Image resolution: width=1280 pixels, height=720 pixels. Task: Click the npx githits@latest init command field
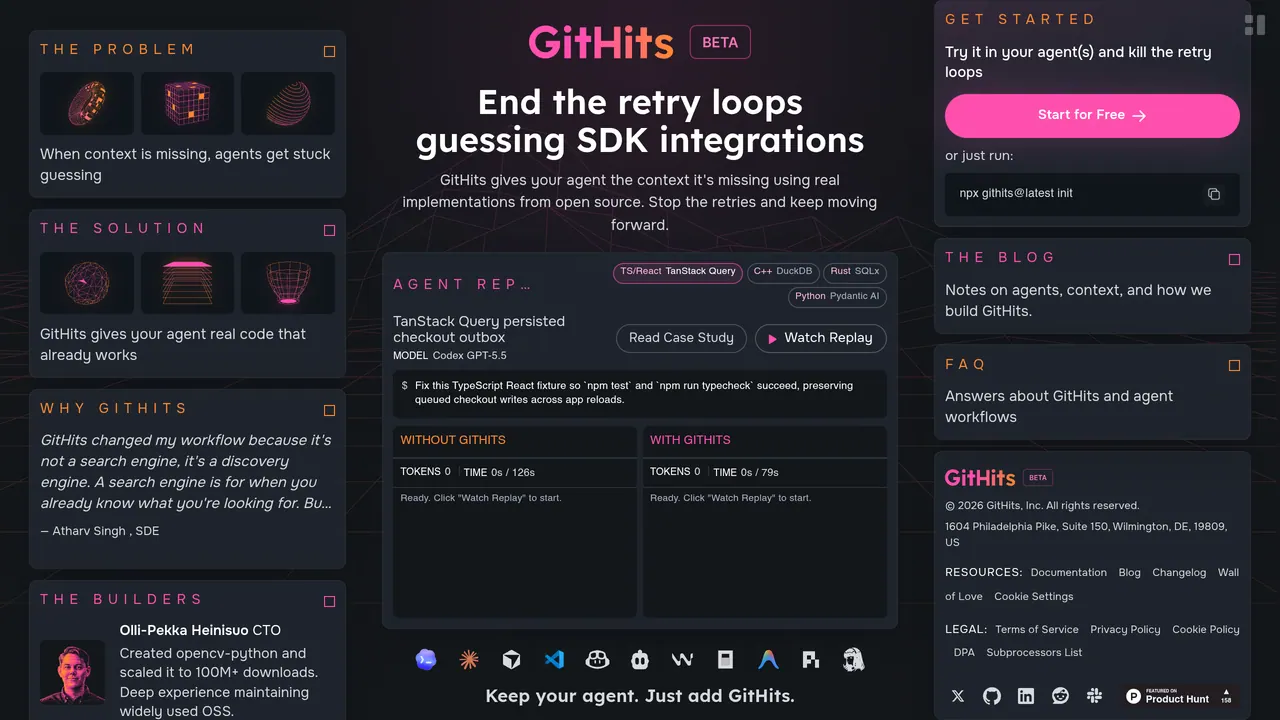[1092, 194]
